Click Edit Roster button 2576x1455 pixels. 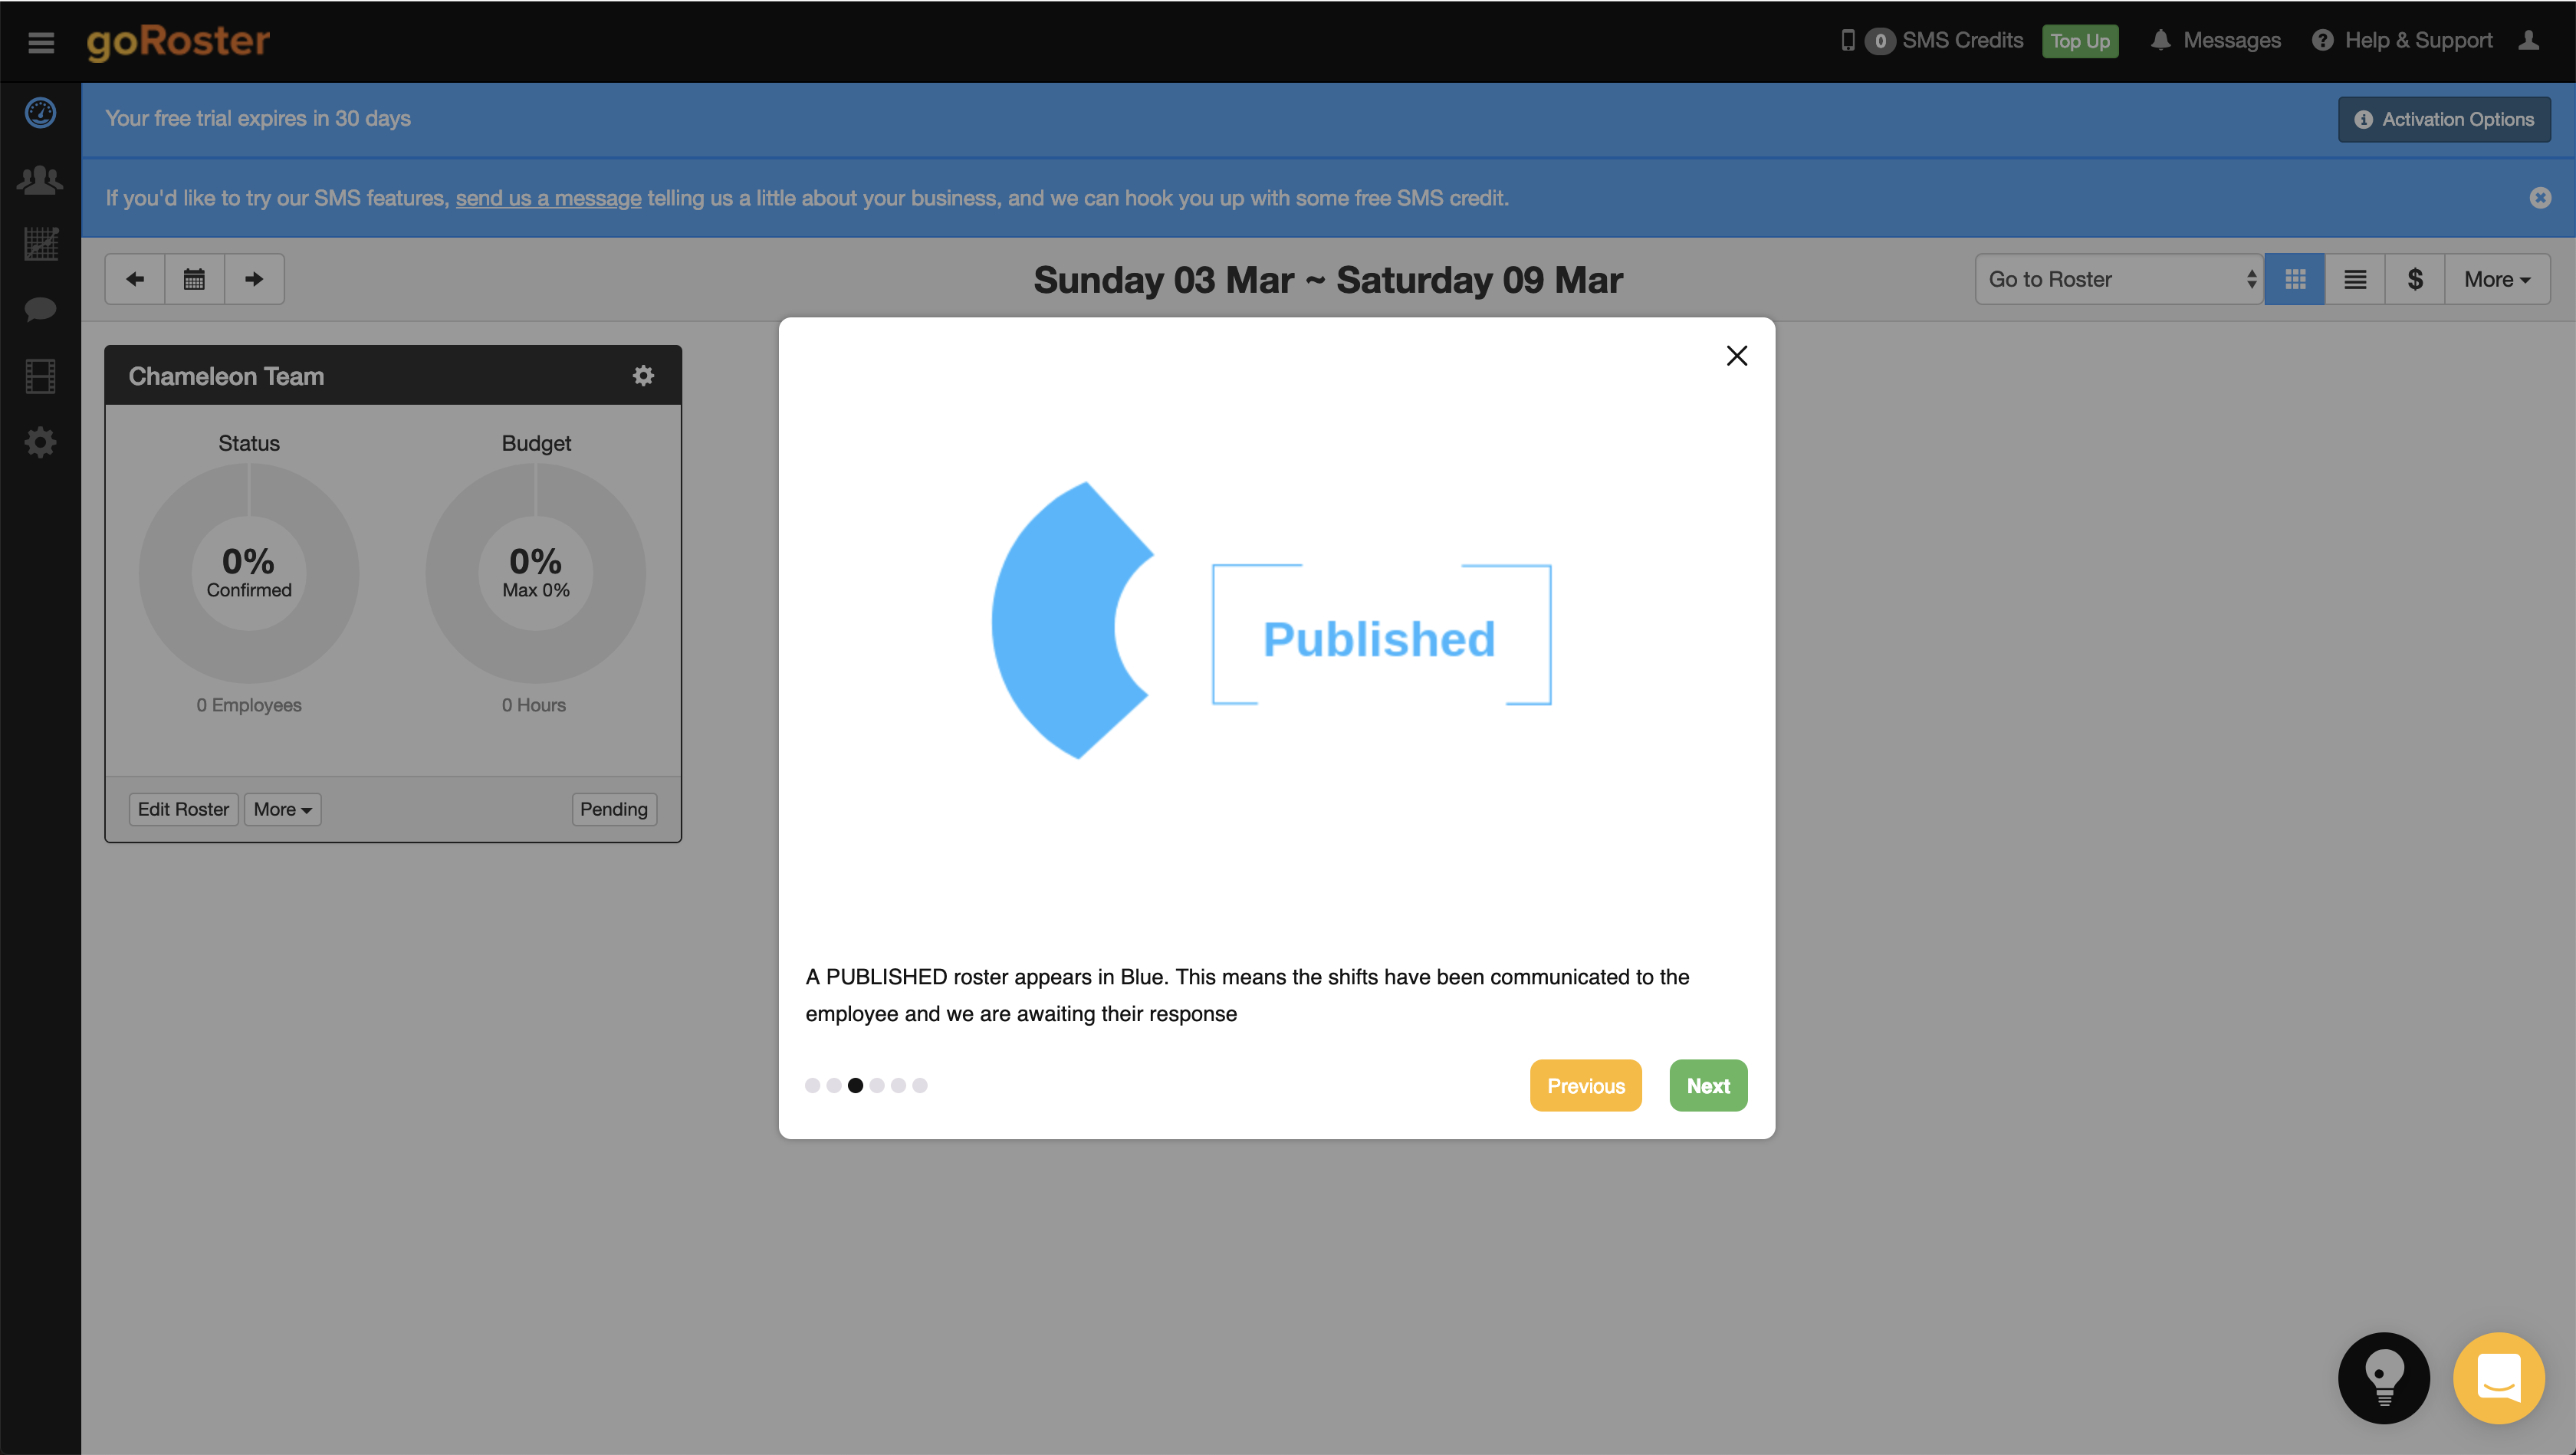point(183,809)
